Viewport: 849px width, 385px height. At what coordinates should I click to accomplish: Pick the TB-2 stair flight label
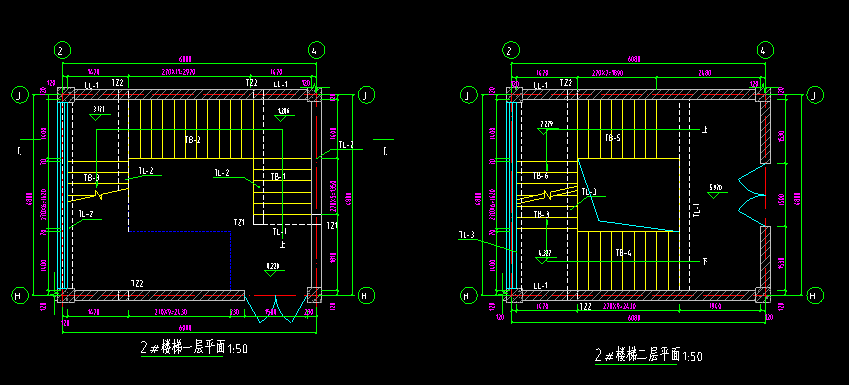click(193, 140)
